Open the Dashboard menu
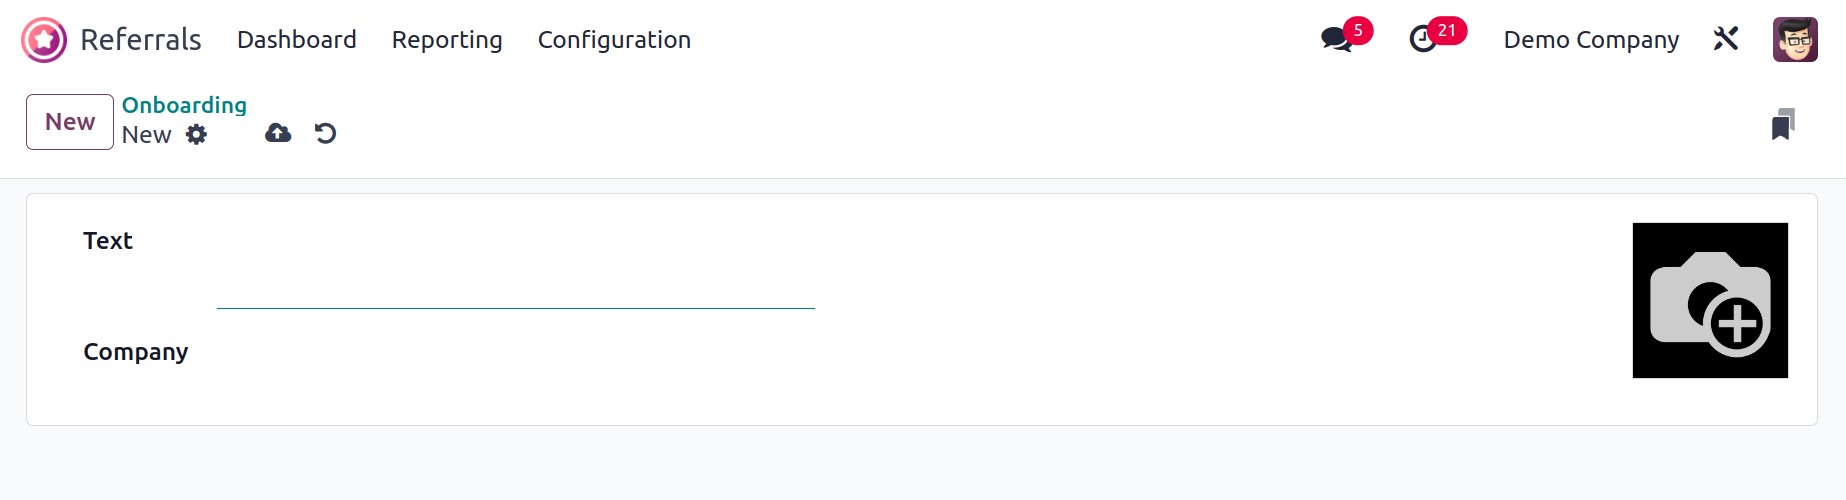The image size is (1846, 500). pos(297,40)
